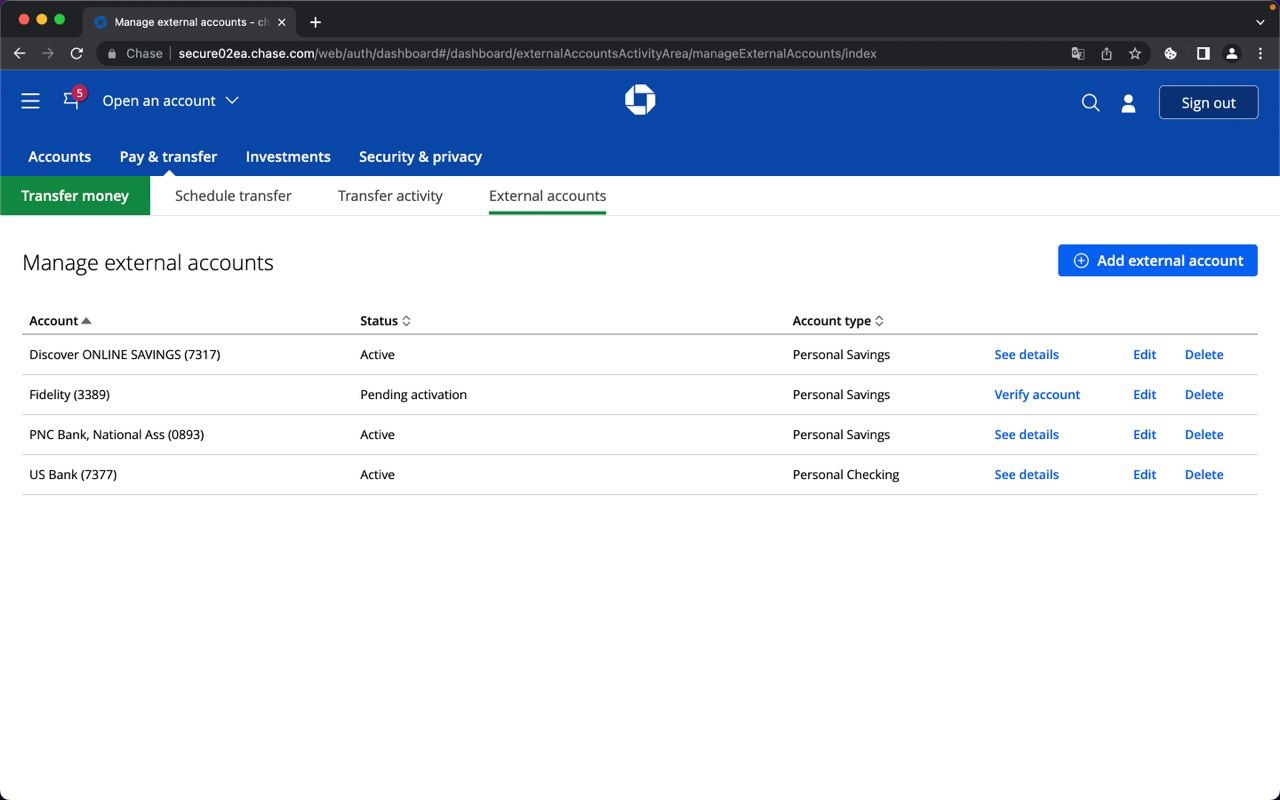The height and width of the screenshot is (800, 1280).
Task: Open the search magnifier icon
Action: pyautogui.click(x=1090, y=103)
